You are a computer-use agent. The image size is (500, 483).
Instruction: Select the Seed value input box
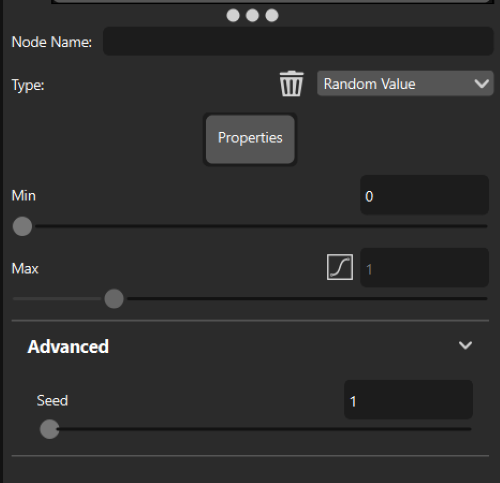408,400
